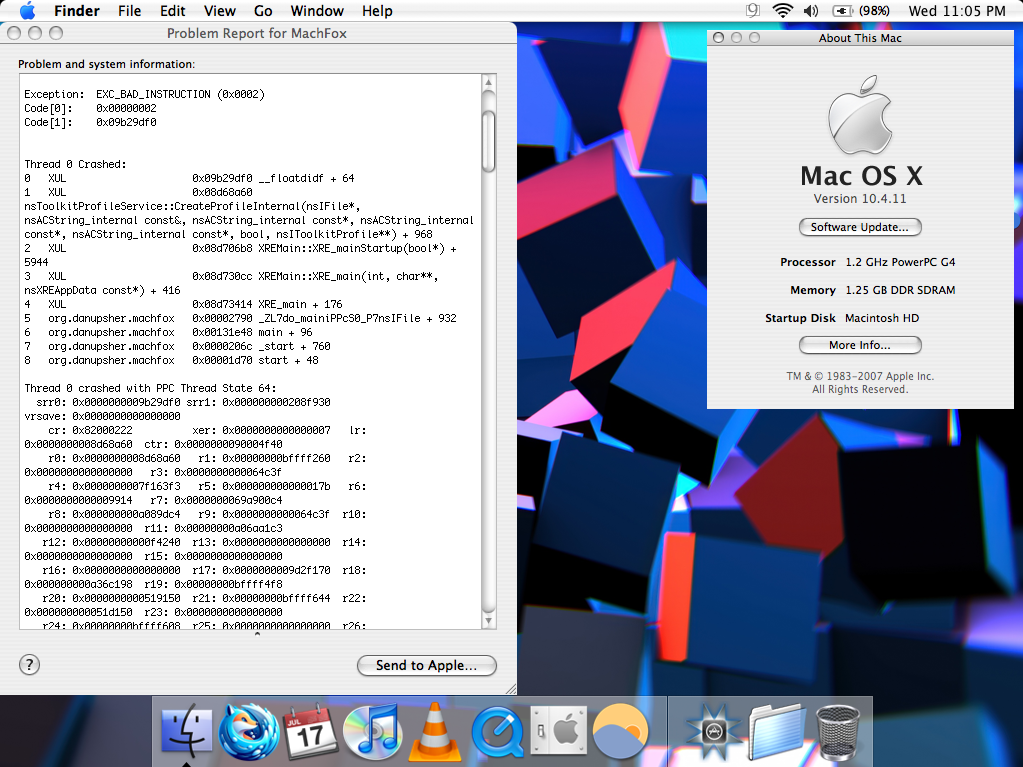Open the File menu
This screenshot has width=1023, height=767.
pyautogui.click(x=129, y=10)
